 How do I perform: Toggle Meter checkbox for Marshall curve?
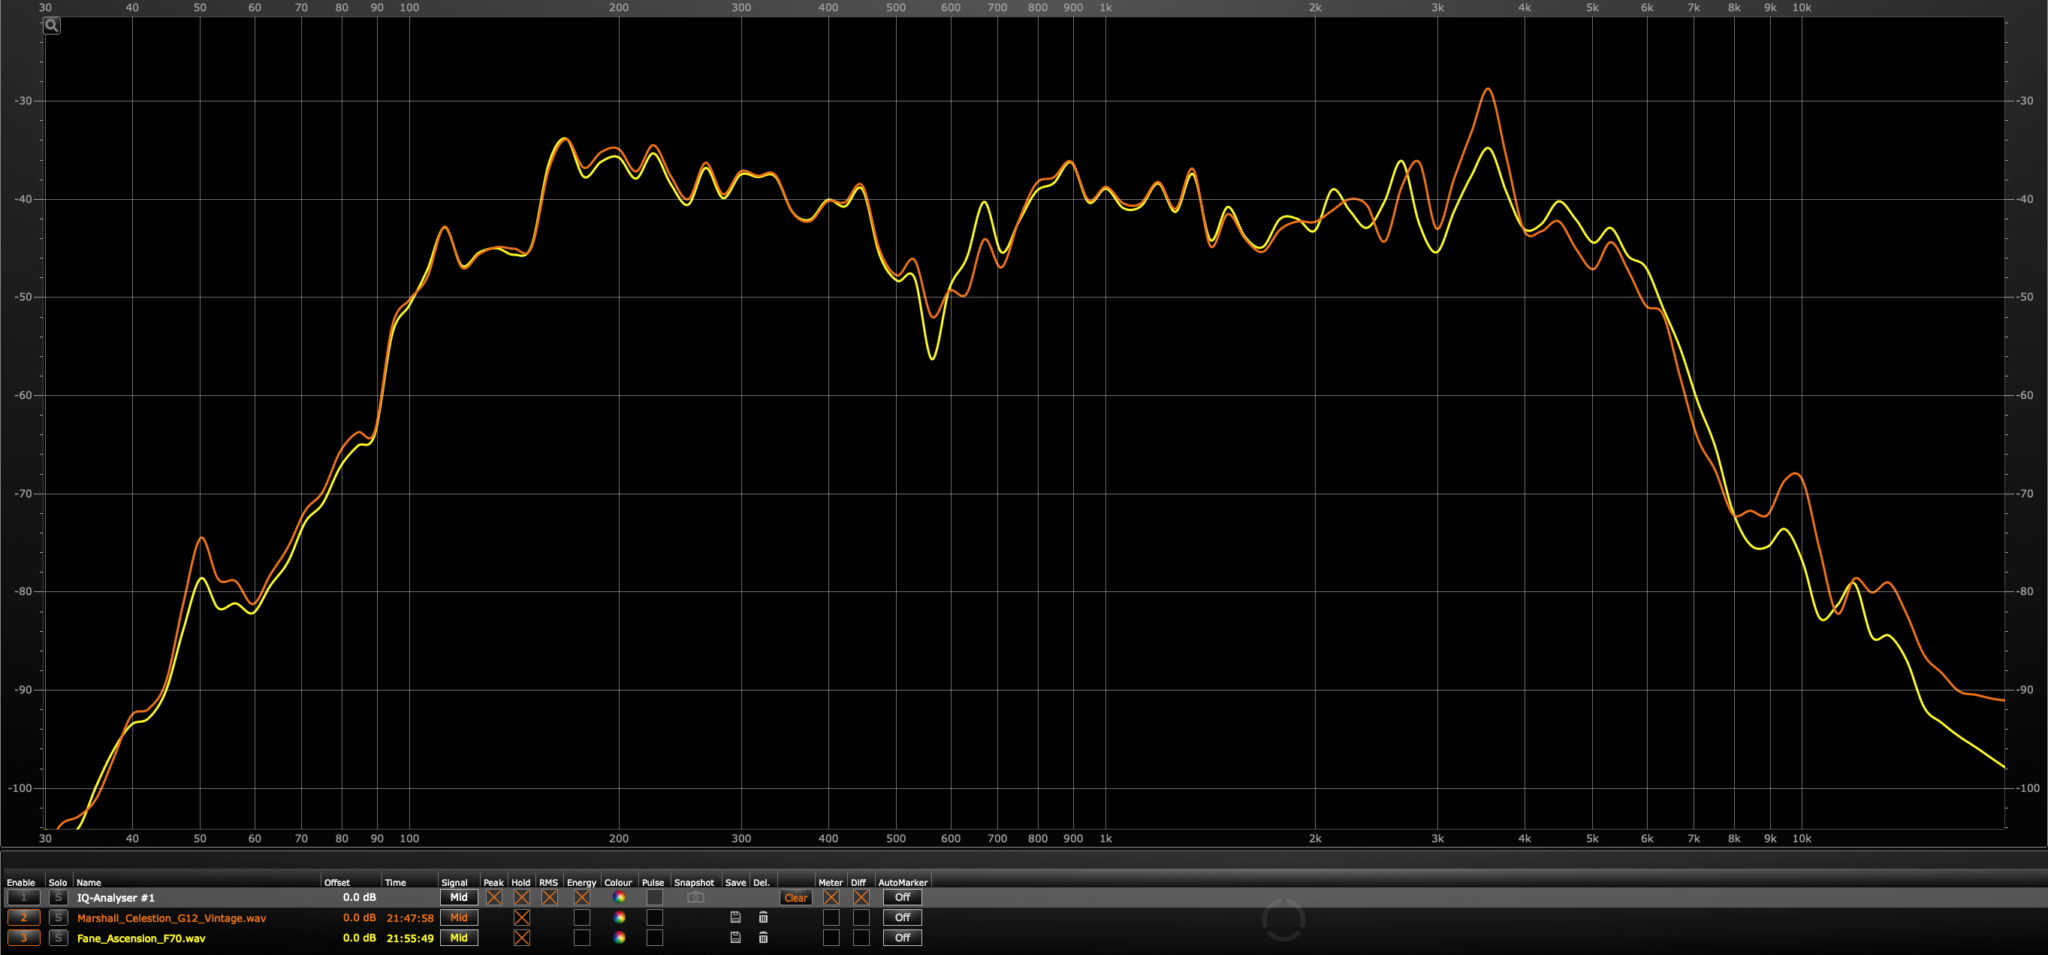pos(831,917)
